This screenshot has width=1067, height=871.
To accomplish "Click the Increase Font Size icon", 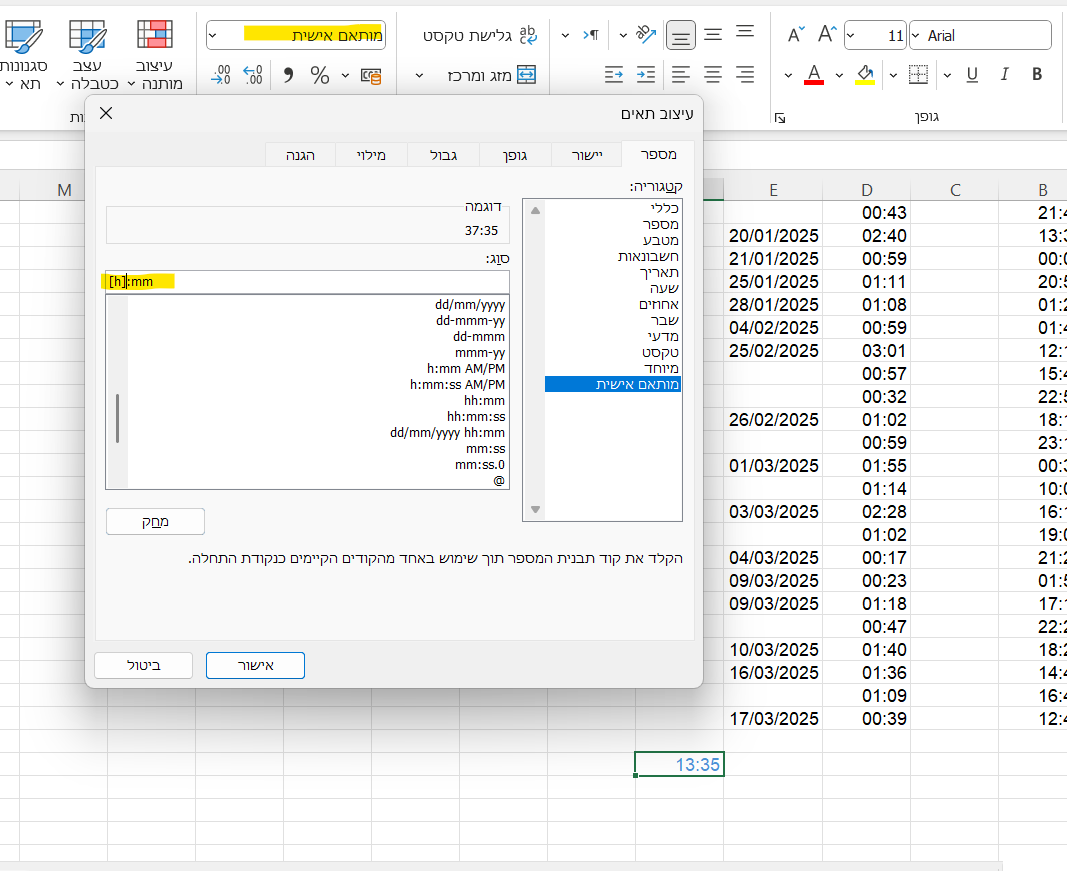I will [827, 35].
